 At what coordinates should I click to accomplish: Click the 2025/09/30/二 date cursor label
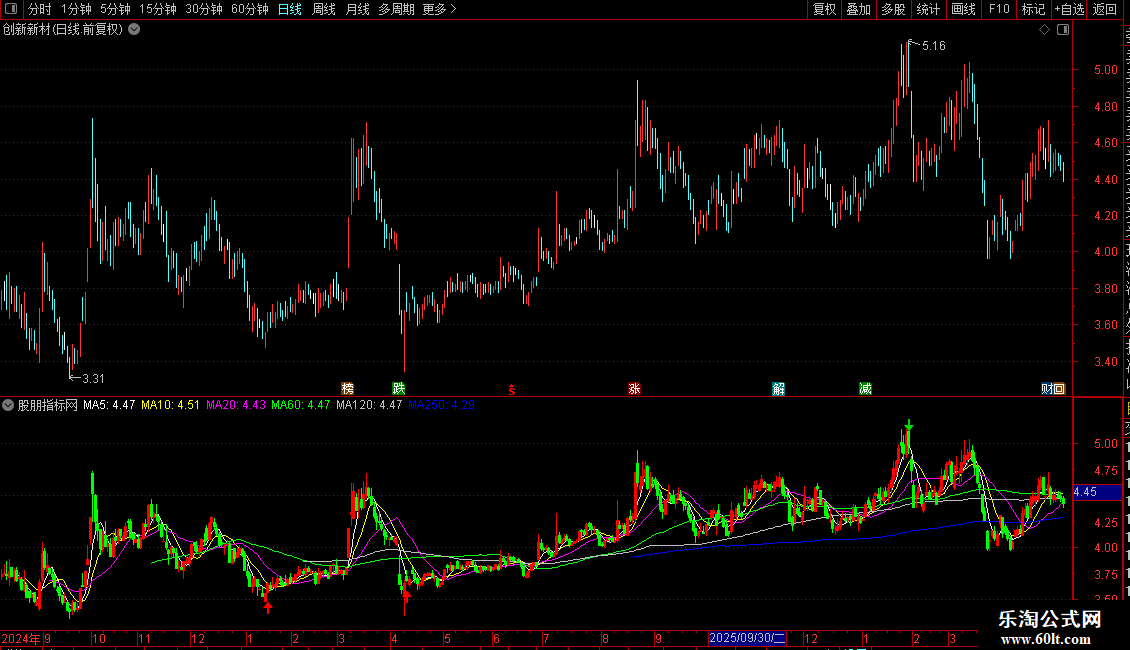[x=747, y=638]
